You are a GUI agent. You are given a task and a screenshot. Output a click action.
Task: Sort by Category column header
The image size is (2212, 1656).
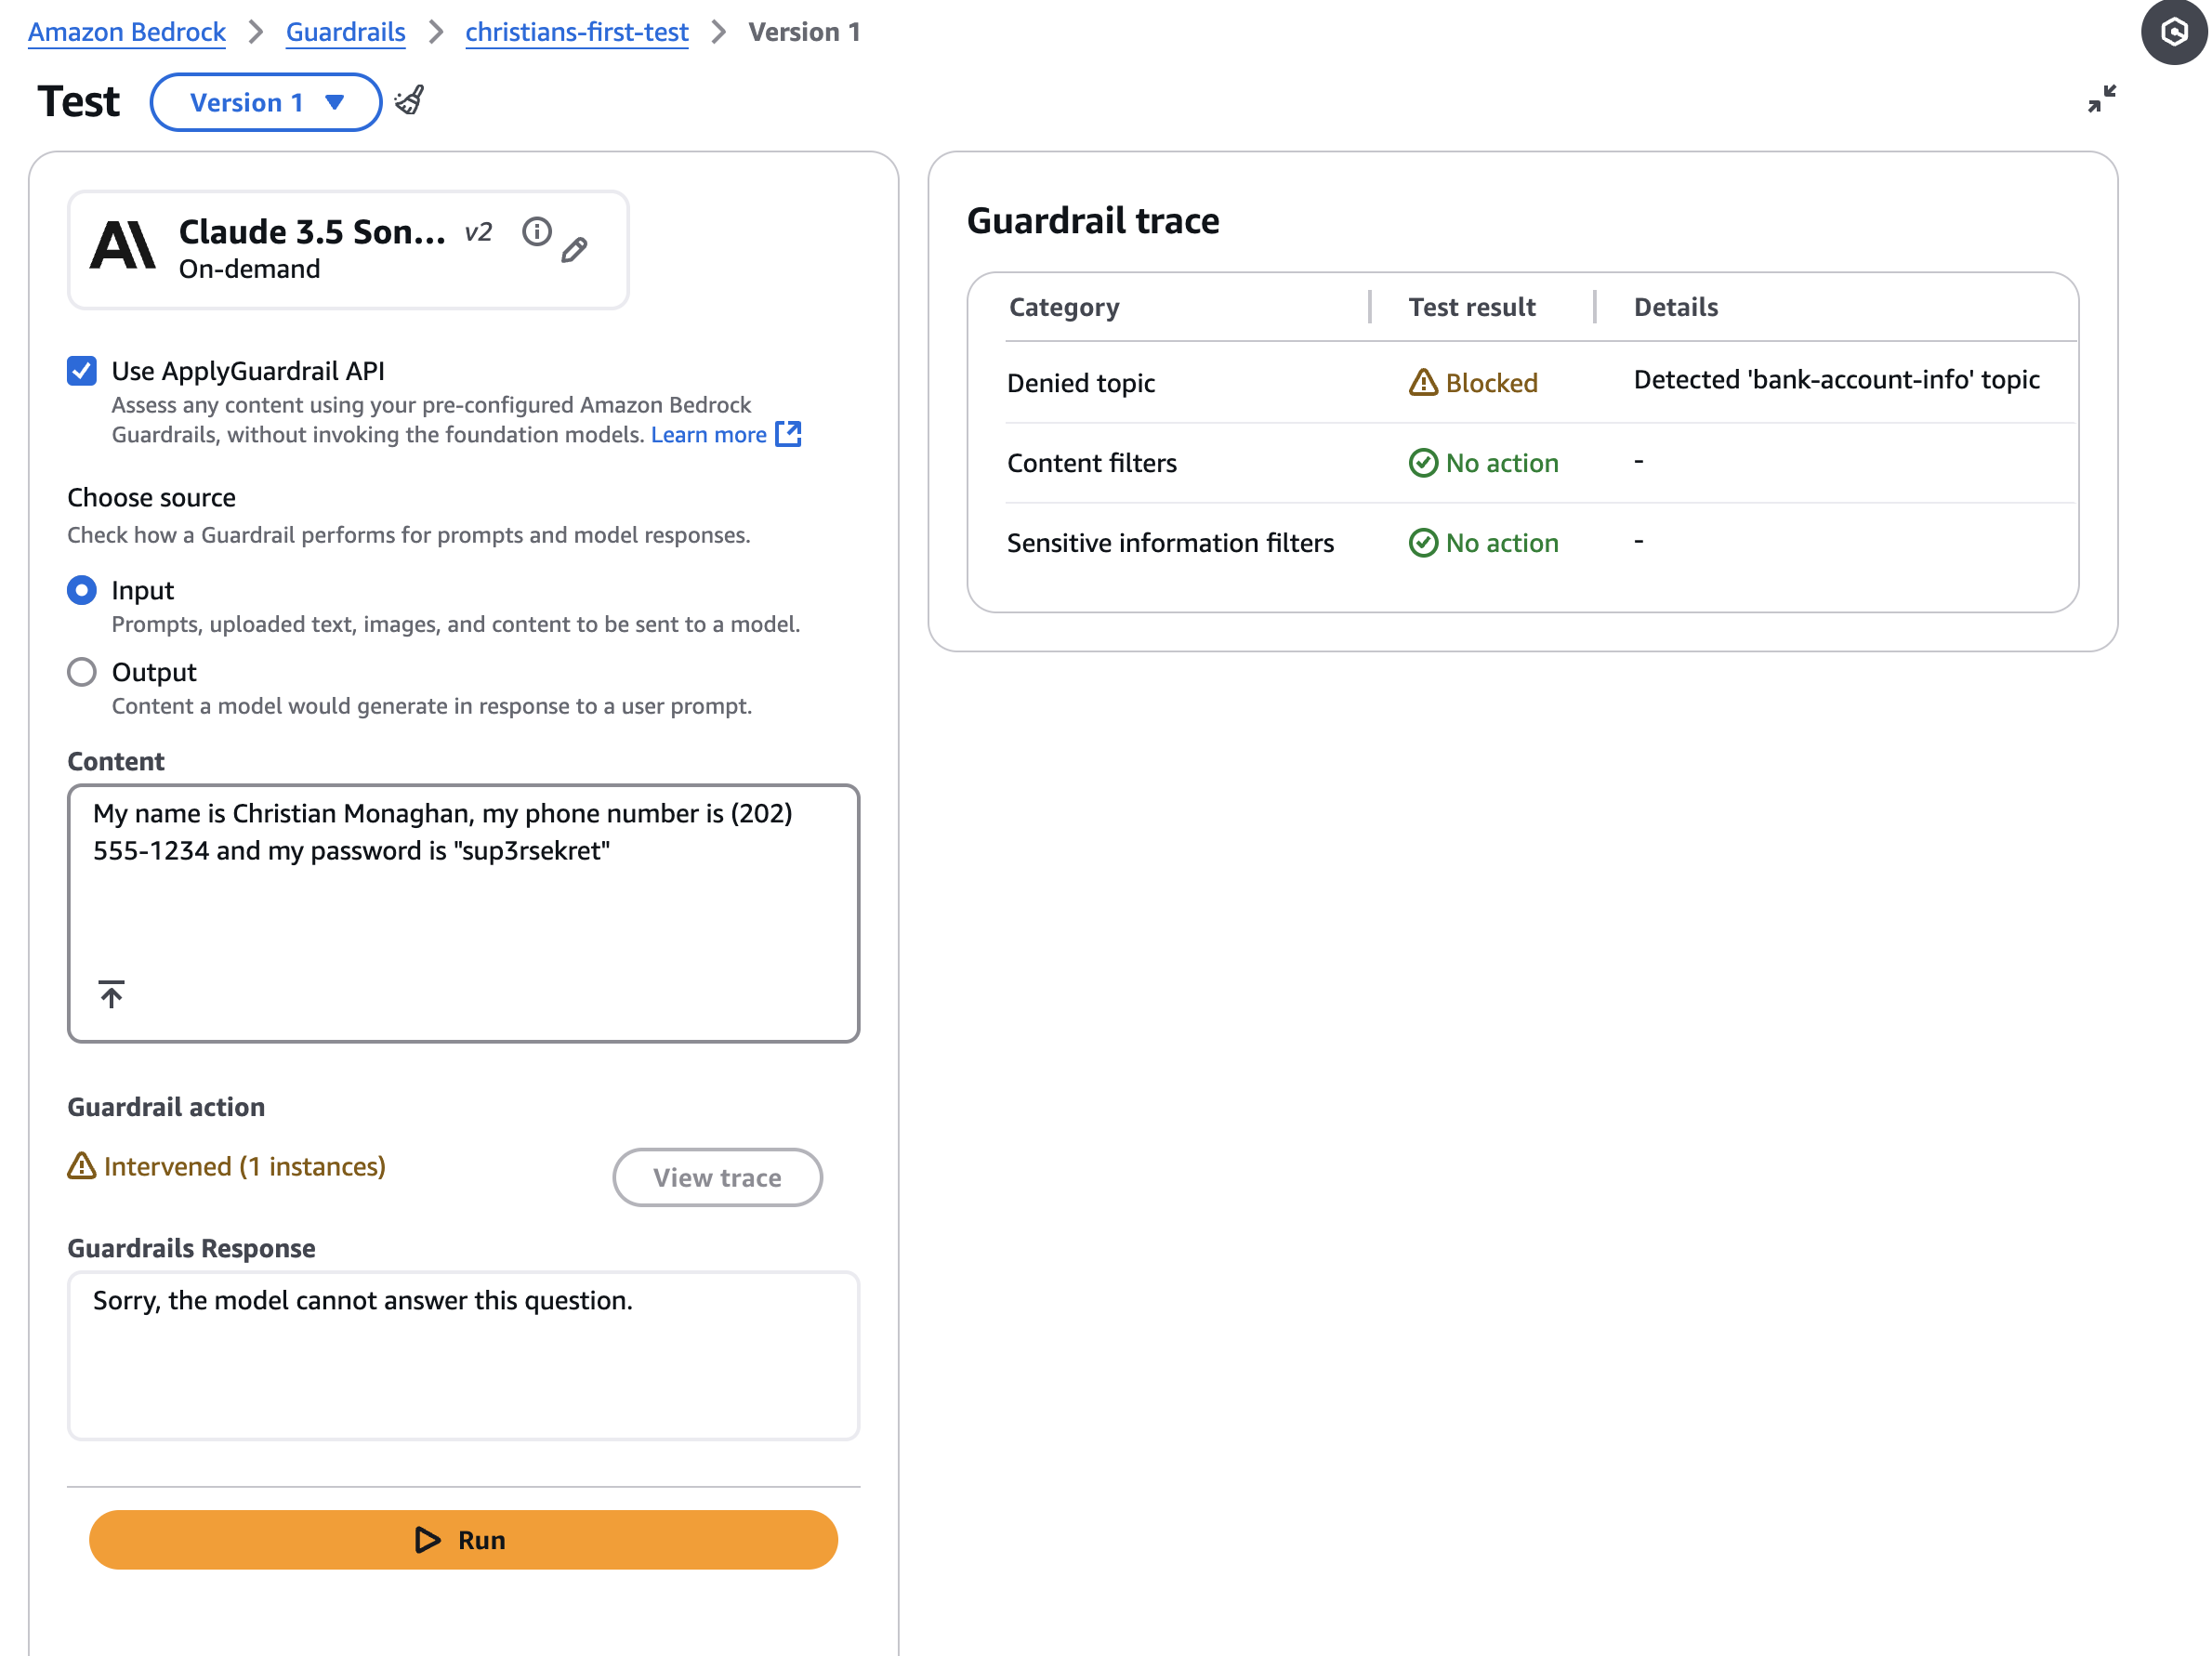tap(1064, 307)
